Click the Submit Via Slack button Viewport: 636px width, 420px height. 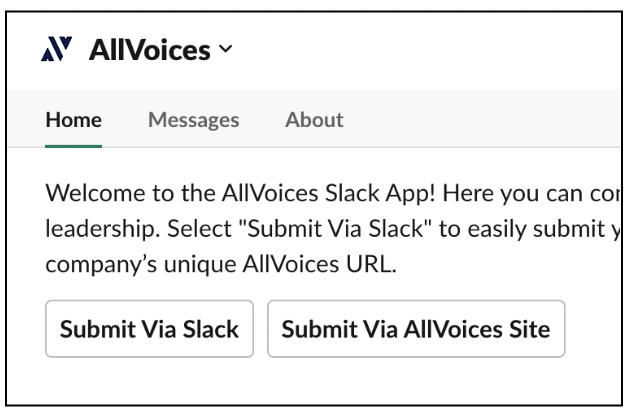(x=149, y=329)
